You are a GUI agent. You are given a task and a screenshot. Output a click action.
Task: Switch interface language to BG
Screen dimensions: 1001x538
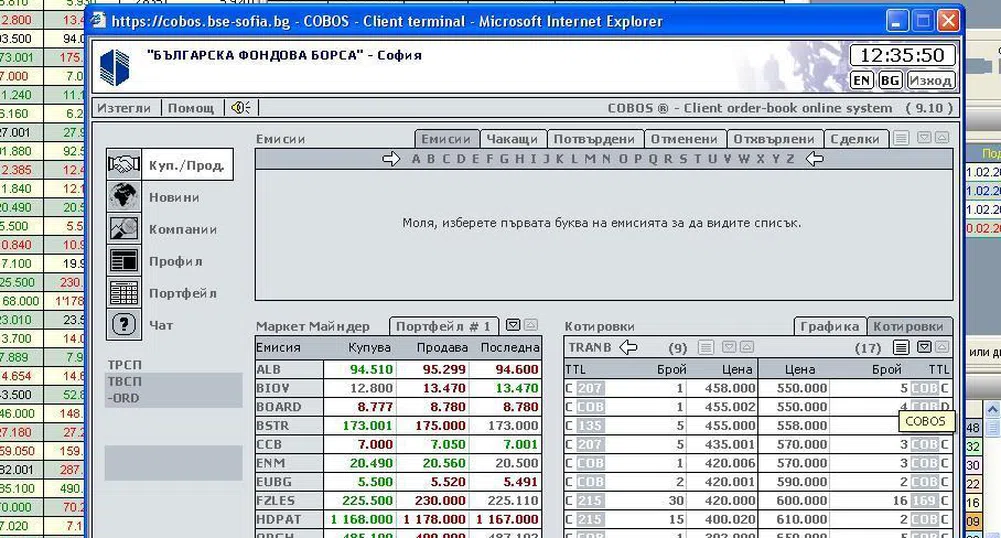coord(889,81)
